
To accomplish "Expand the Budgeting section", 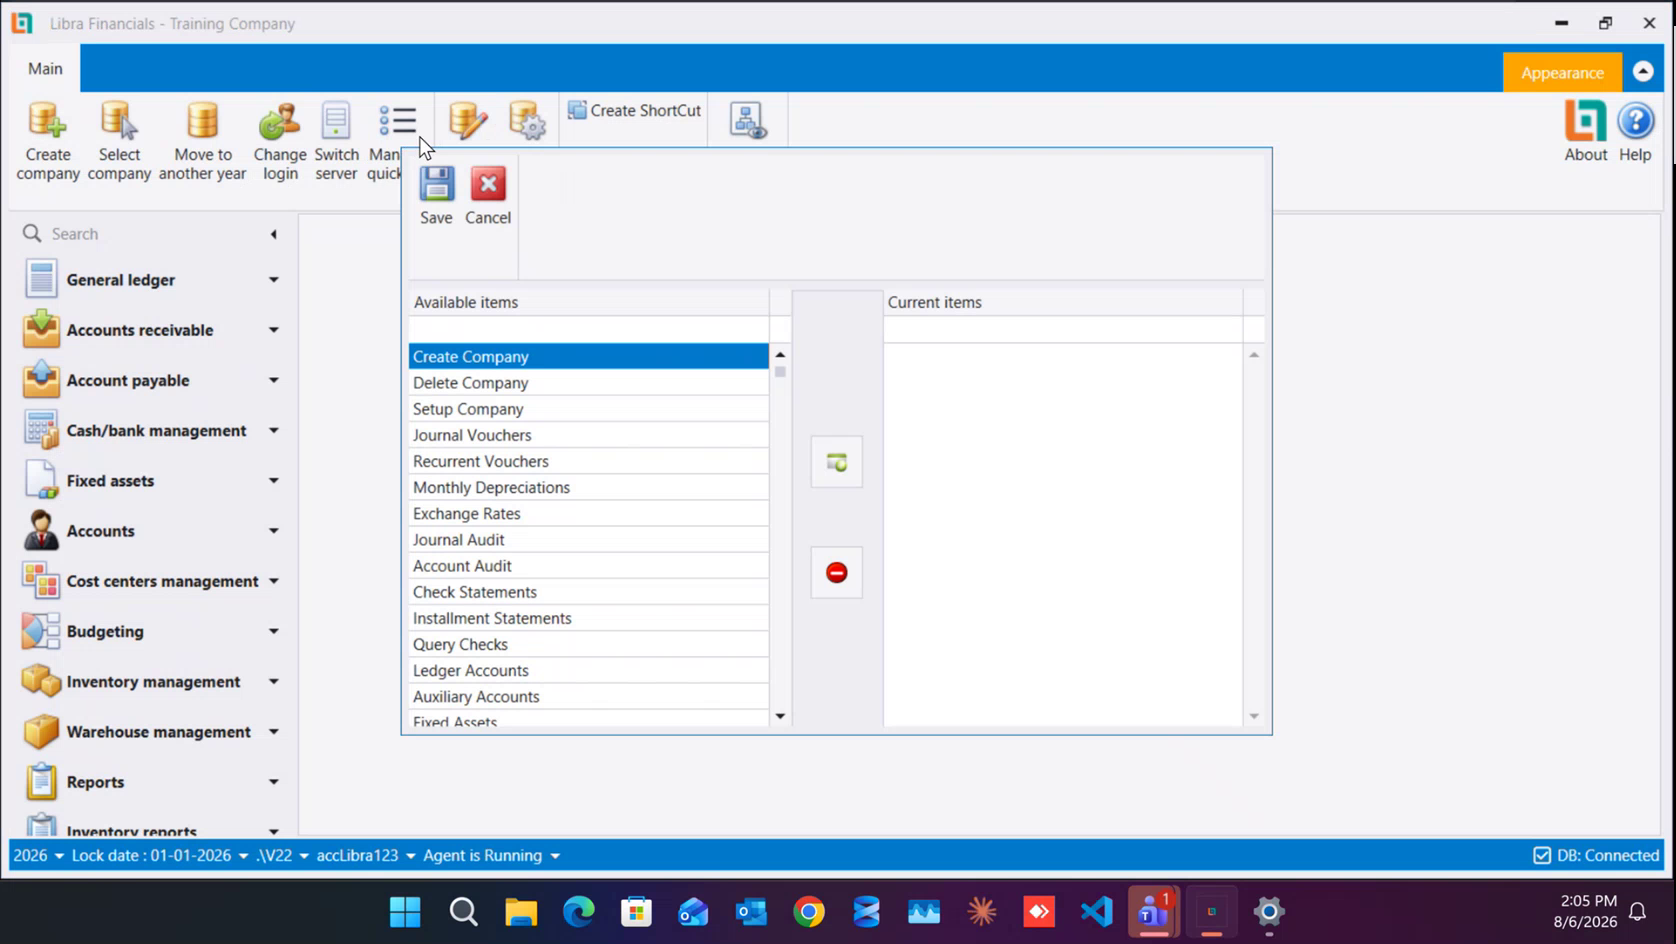I will point(273,631).
